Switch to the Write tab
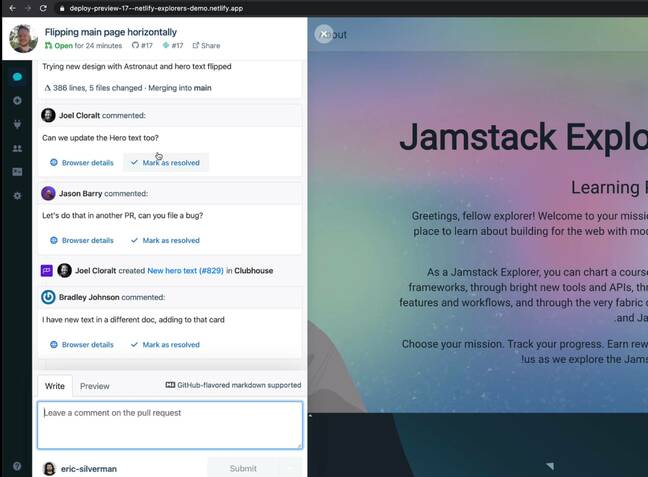 [55, 386]
